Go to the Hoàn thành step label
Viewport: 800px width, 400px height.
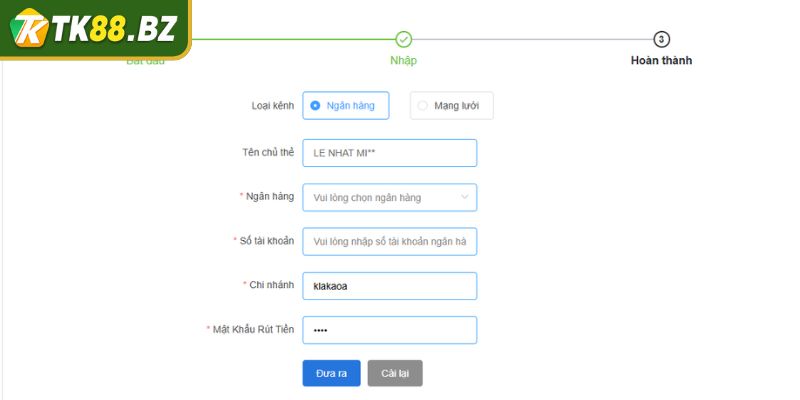[661, 61]
